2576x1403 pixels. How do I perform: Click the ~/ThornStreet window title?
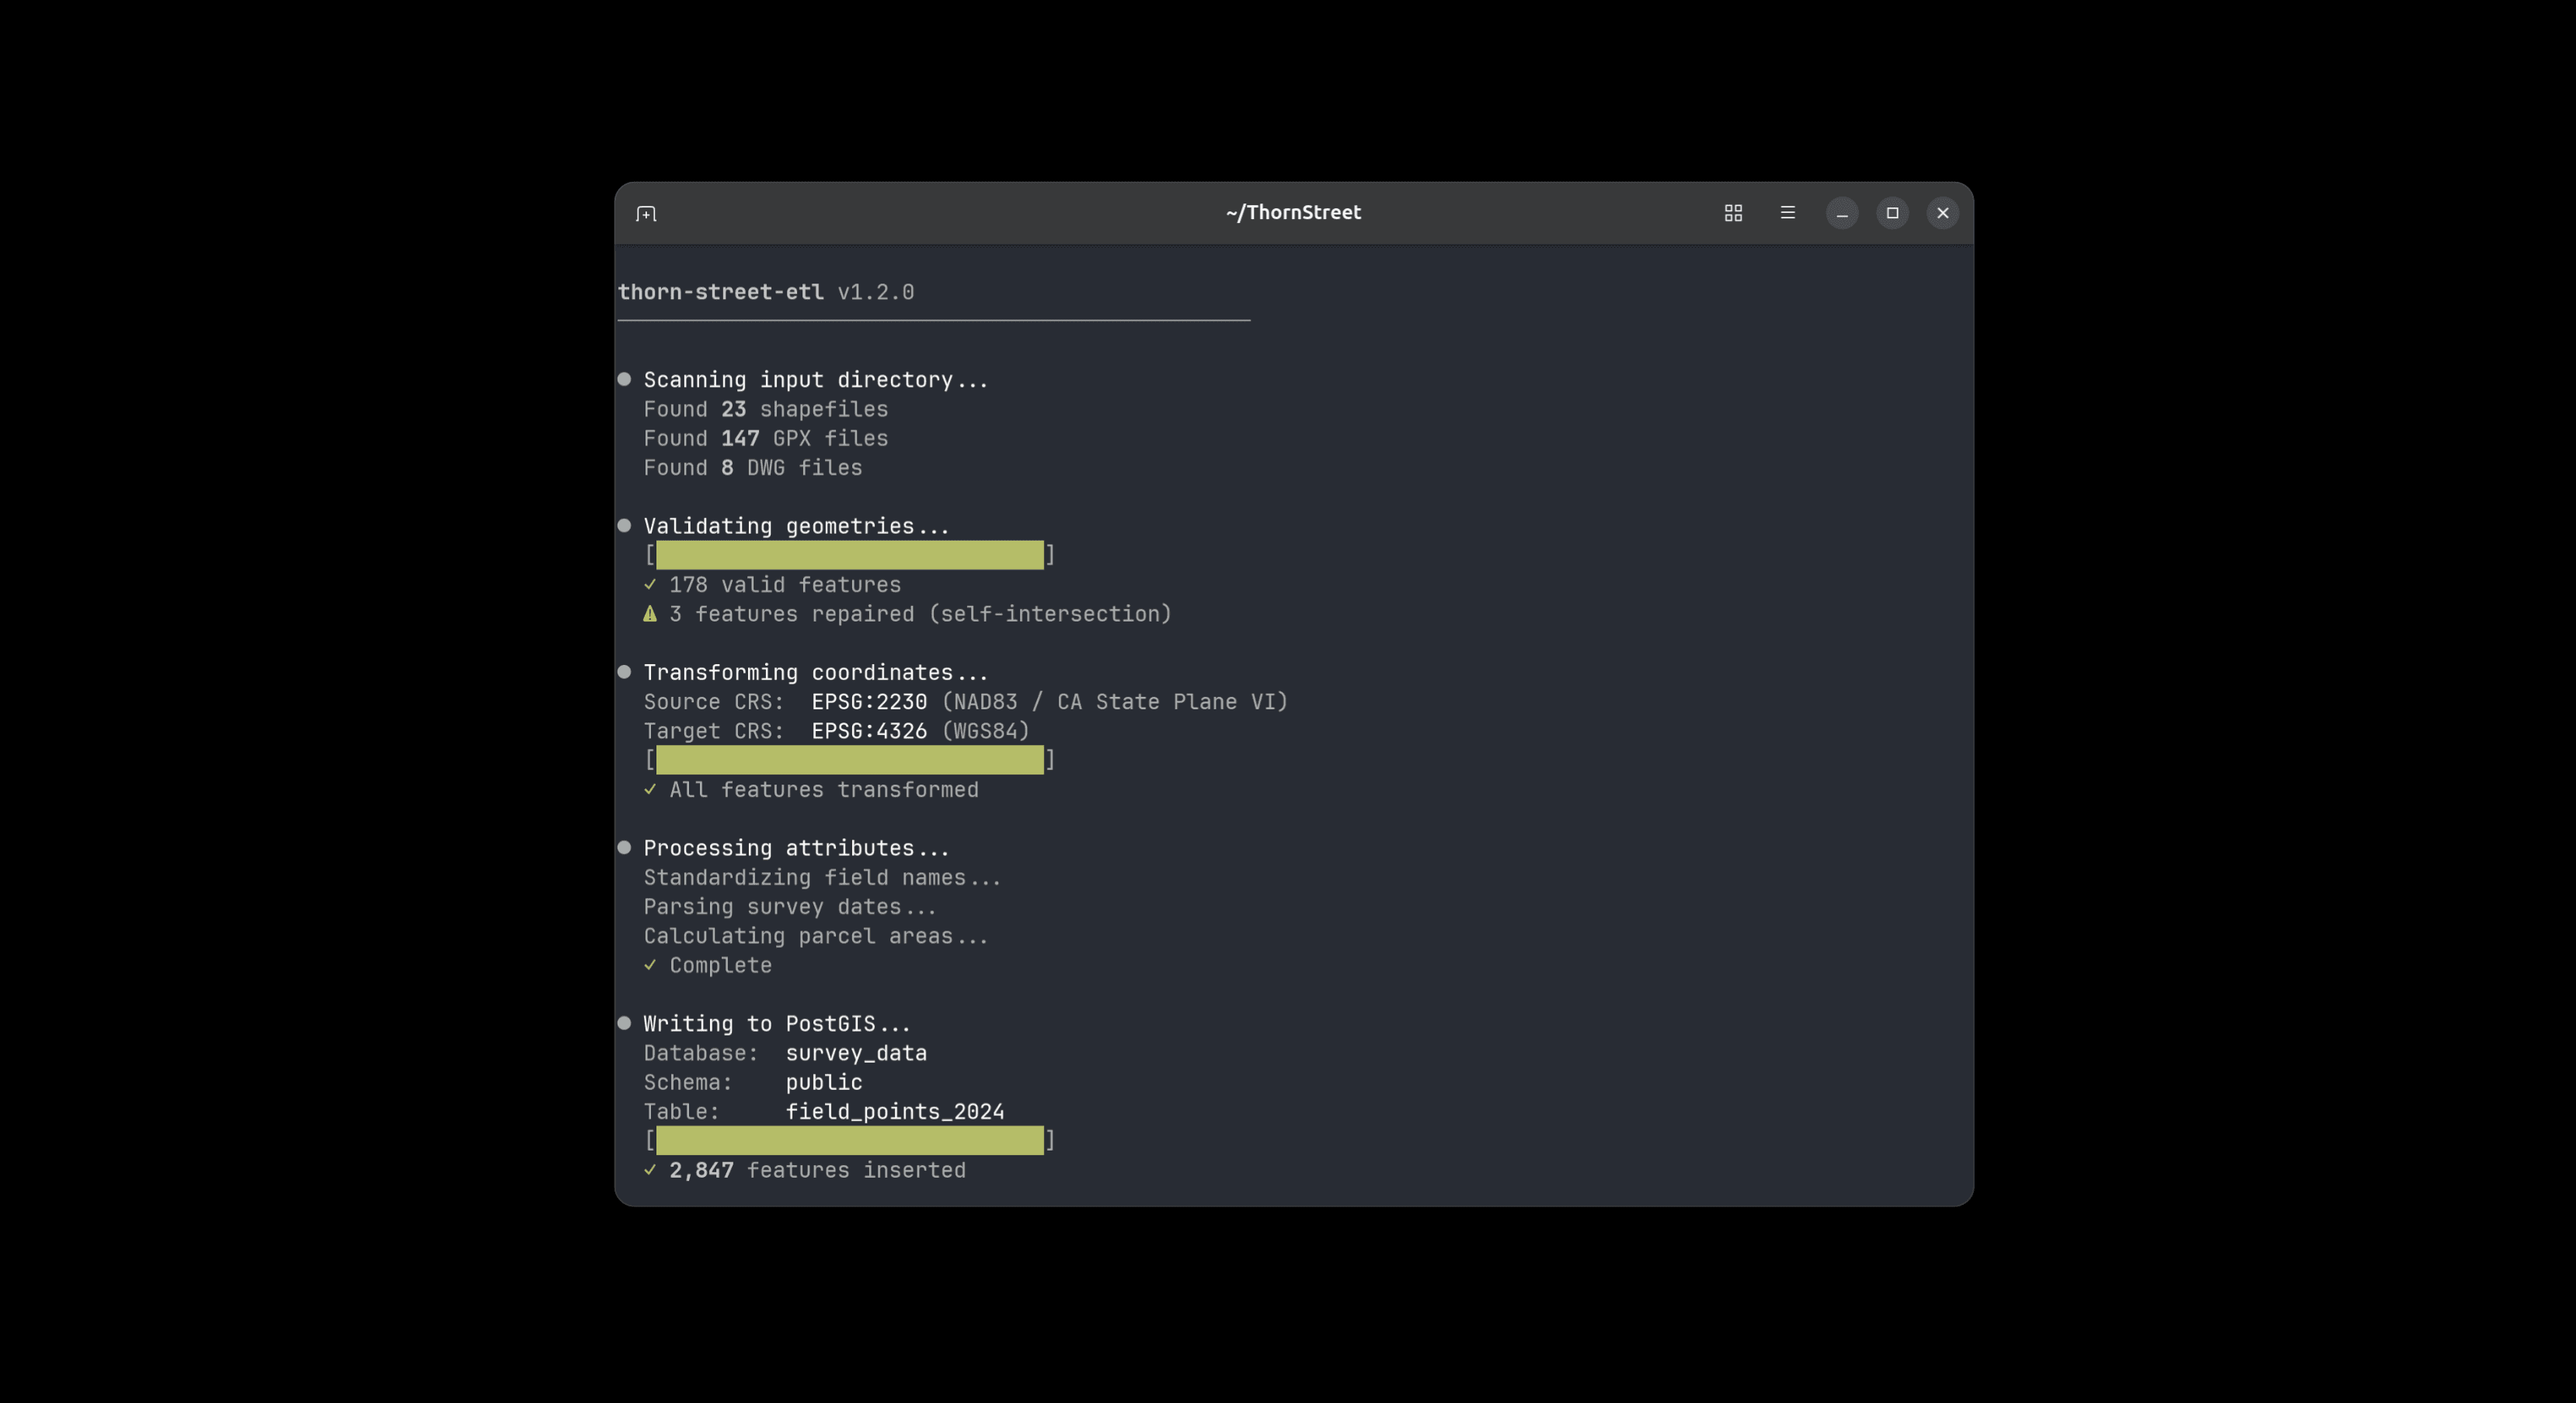click(1292, 213)
